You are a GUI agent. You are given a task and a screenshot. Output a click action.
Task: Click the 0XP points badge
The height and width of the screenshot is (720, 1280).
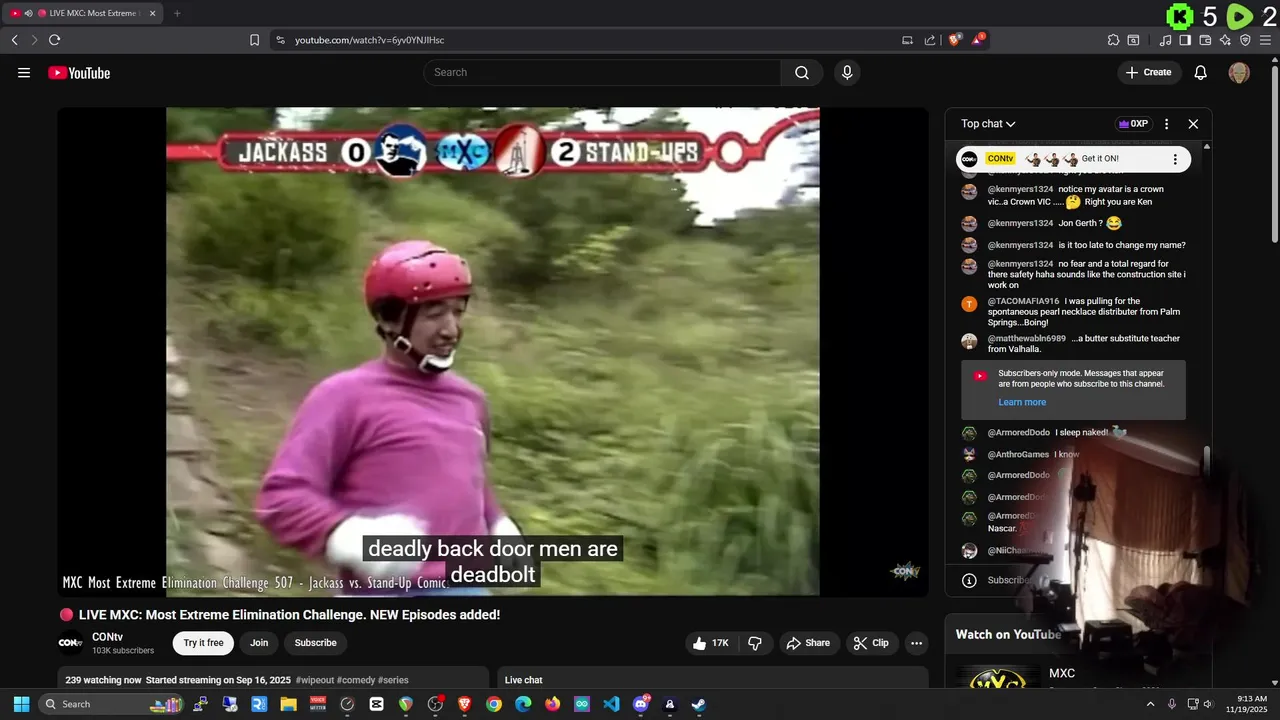[x=1134, y=124]
